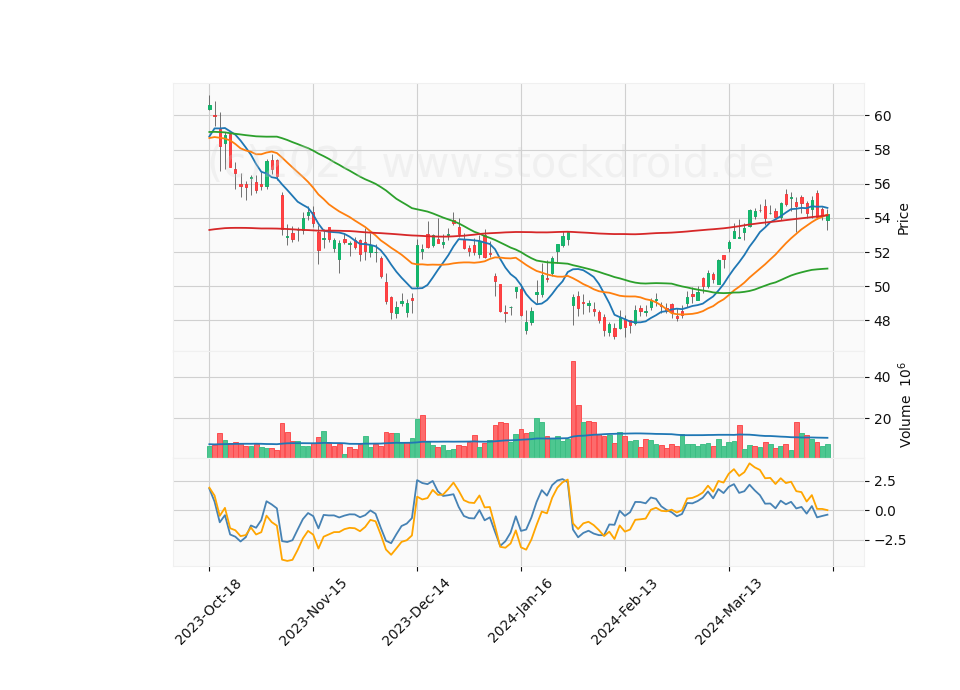Click the 2.5 oscillator axis value
Screen dimensions: 960x690
point(884,481)
